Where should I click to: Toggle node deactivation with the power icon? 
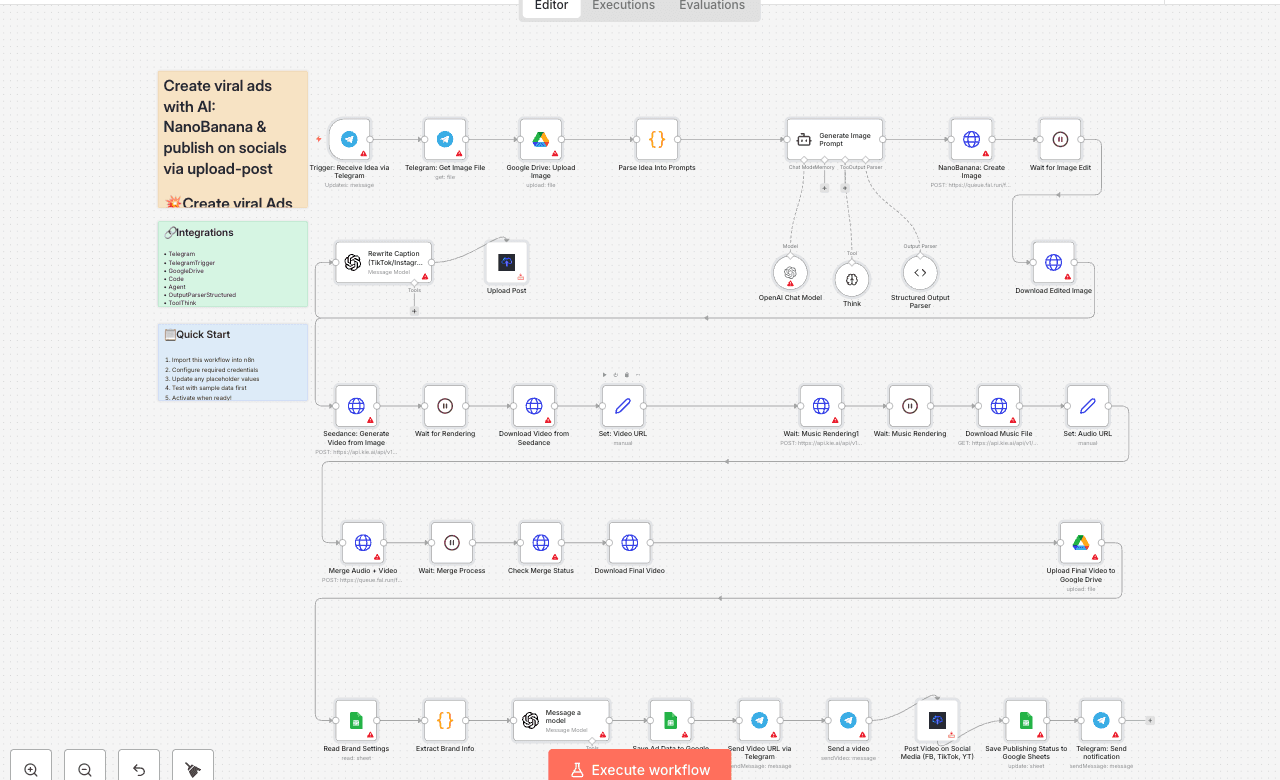click(x=615, y=374)
